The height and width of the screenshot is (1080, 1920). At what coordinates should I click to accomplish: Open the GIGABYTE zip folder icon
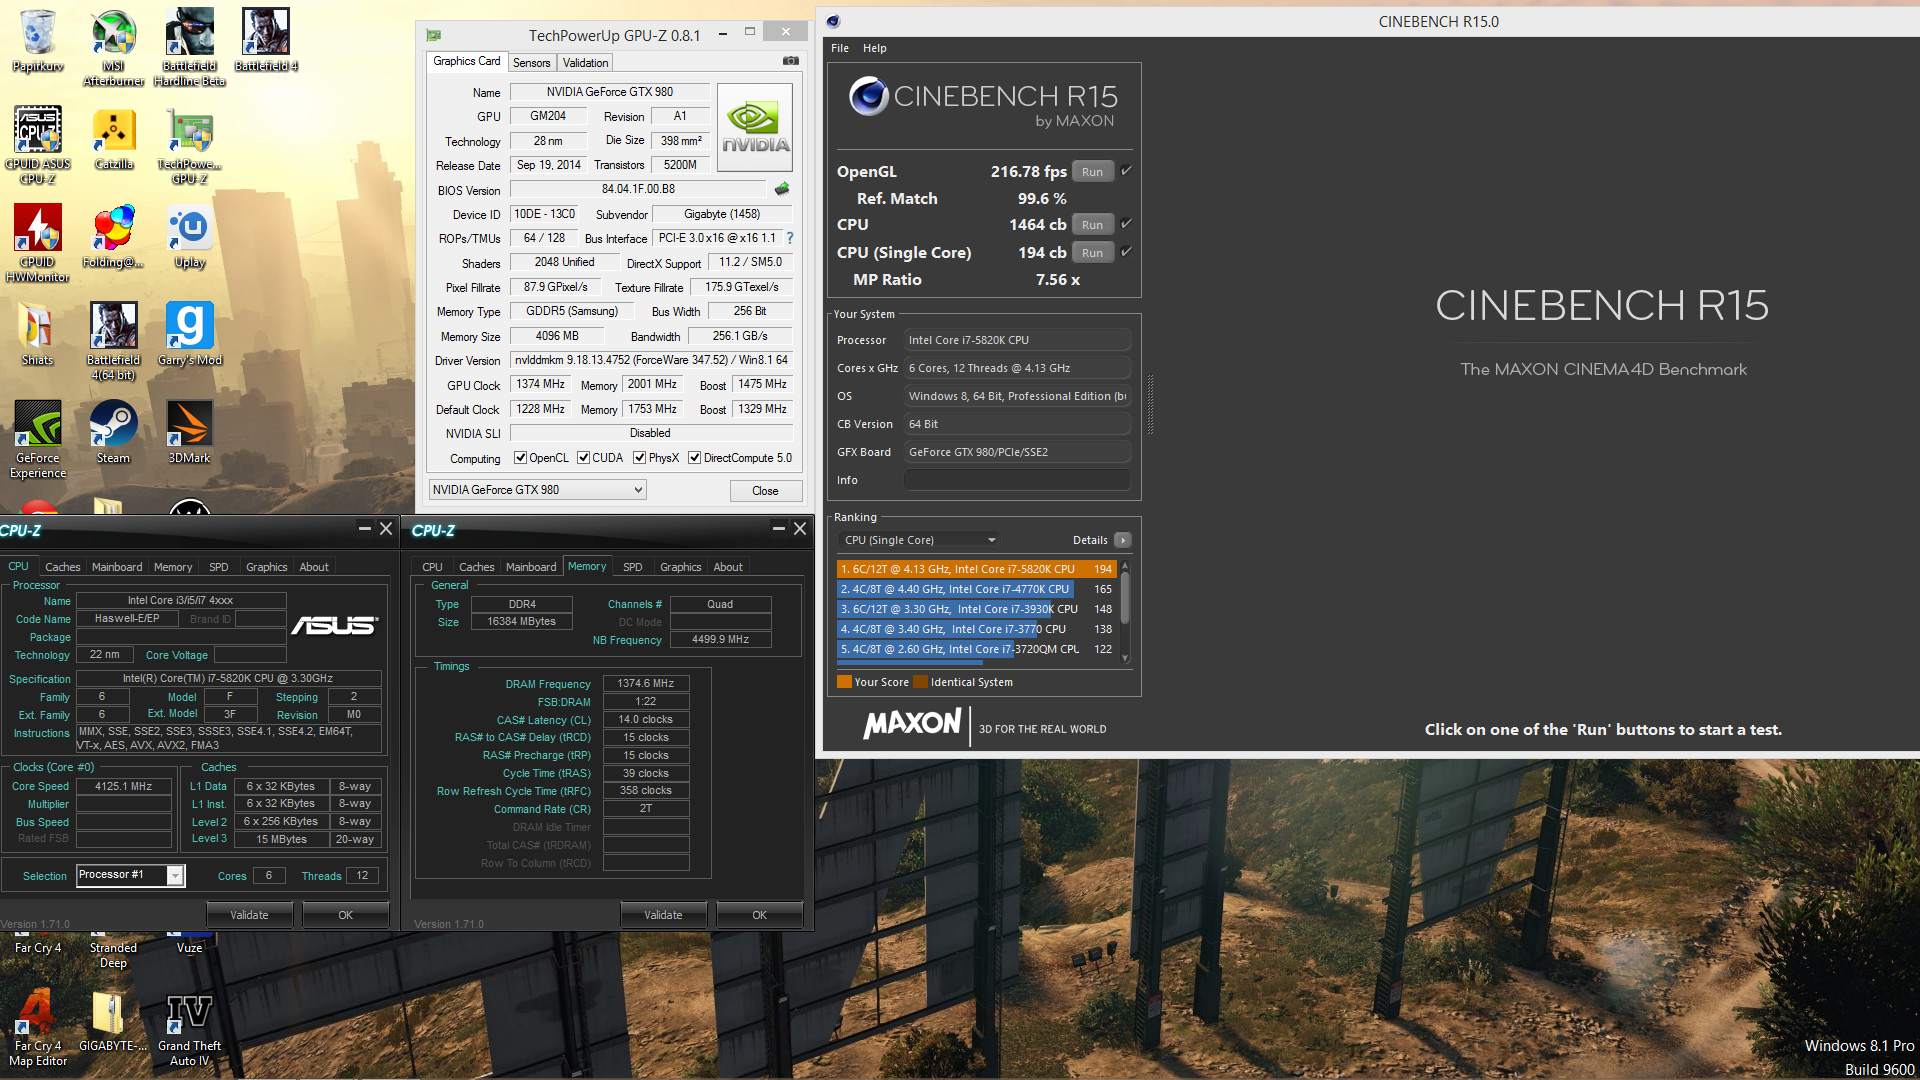[x=113, y=1021]
